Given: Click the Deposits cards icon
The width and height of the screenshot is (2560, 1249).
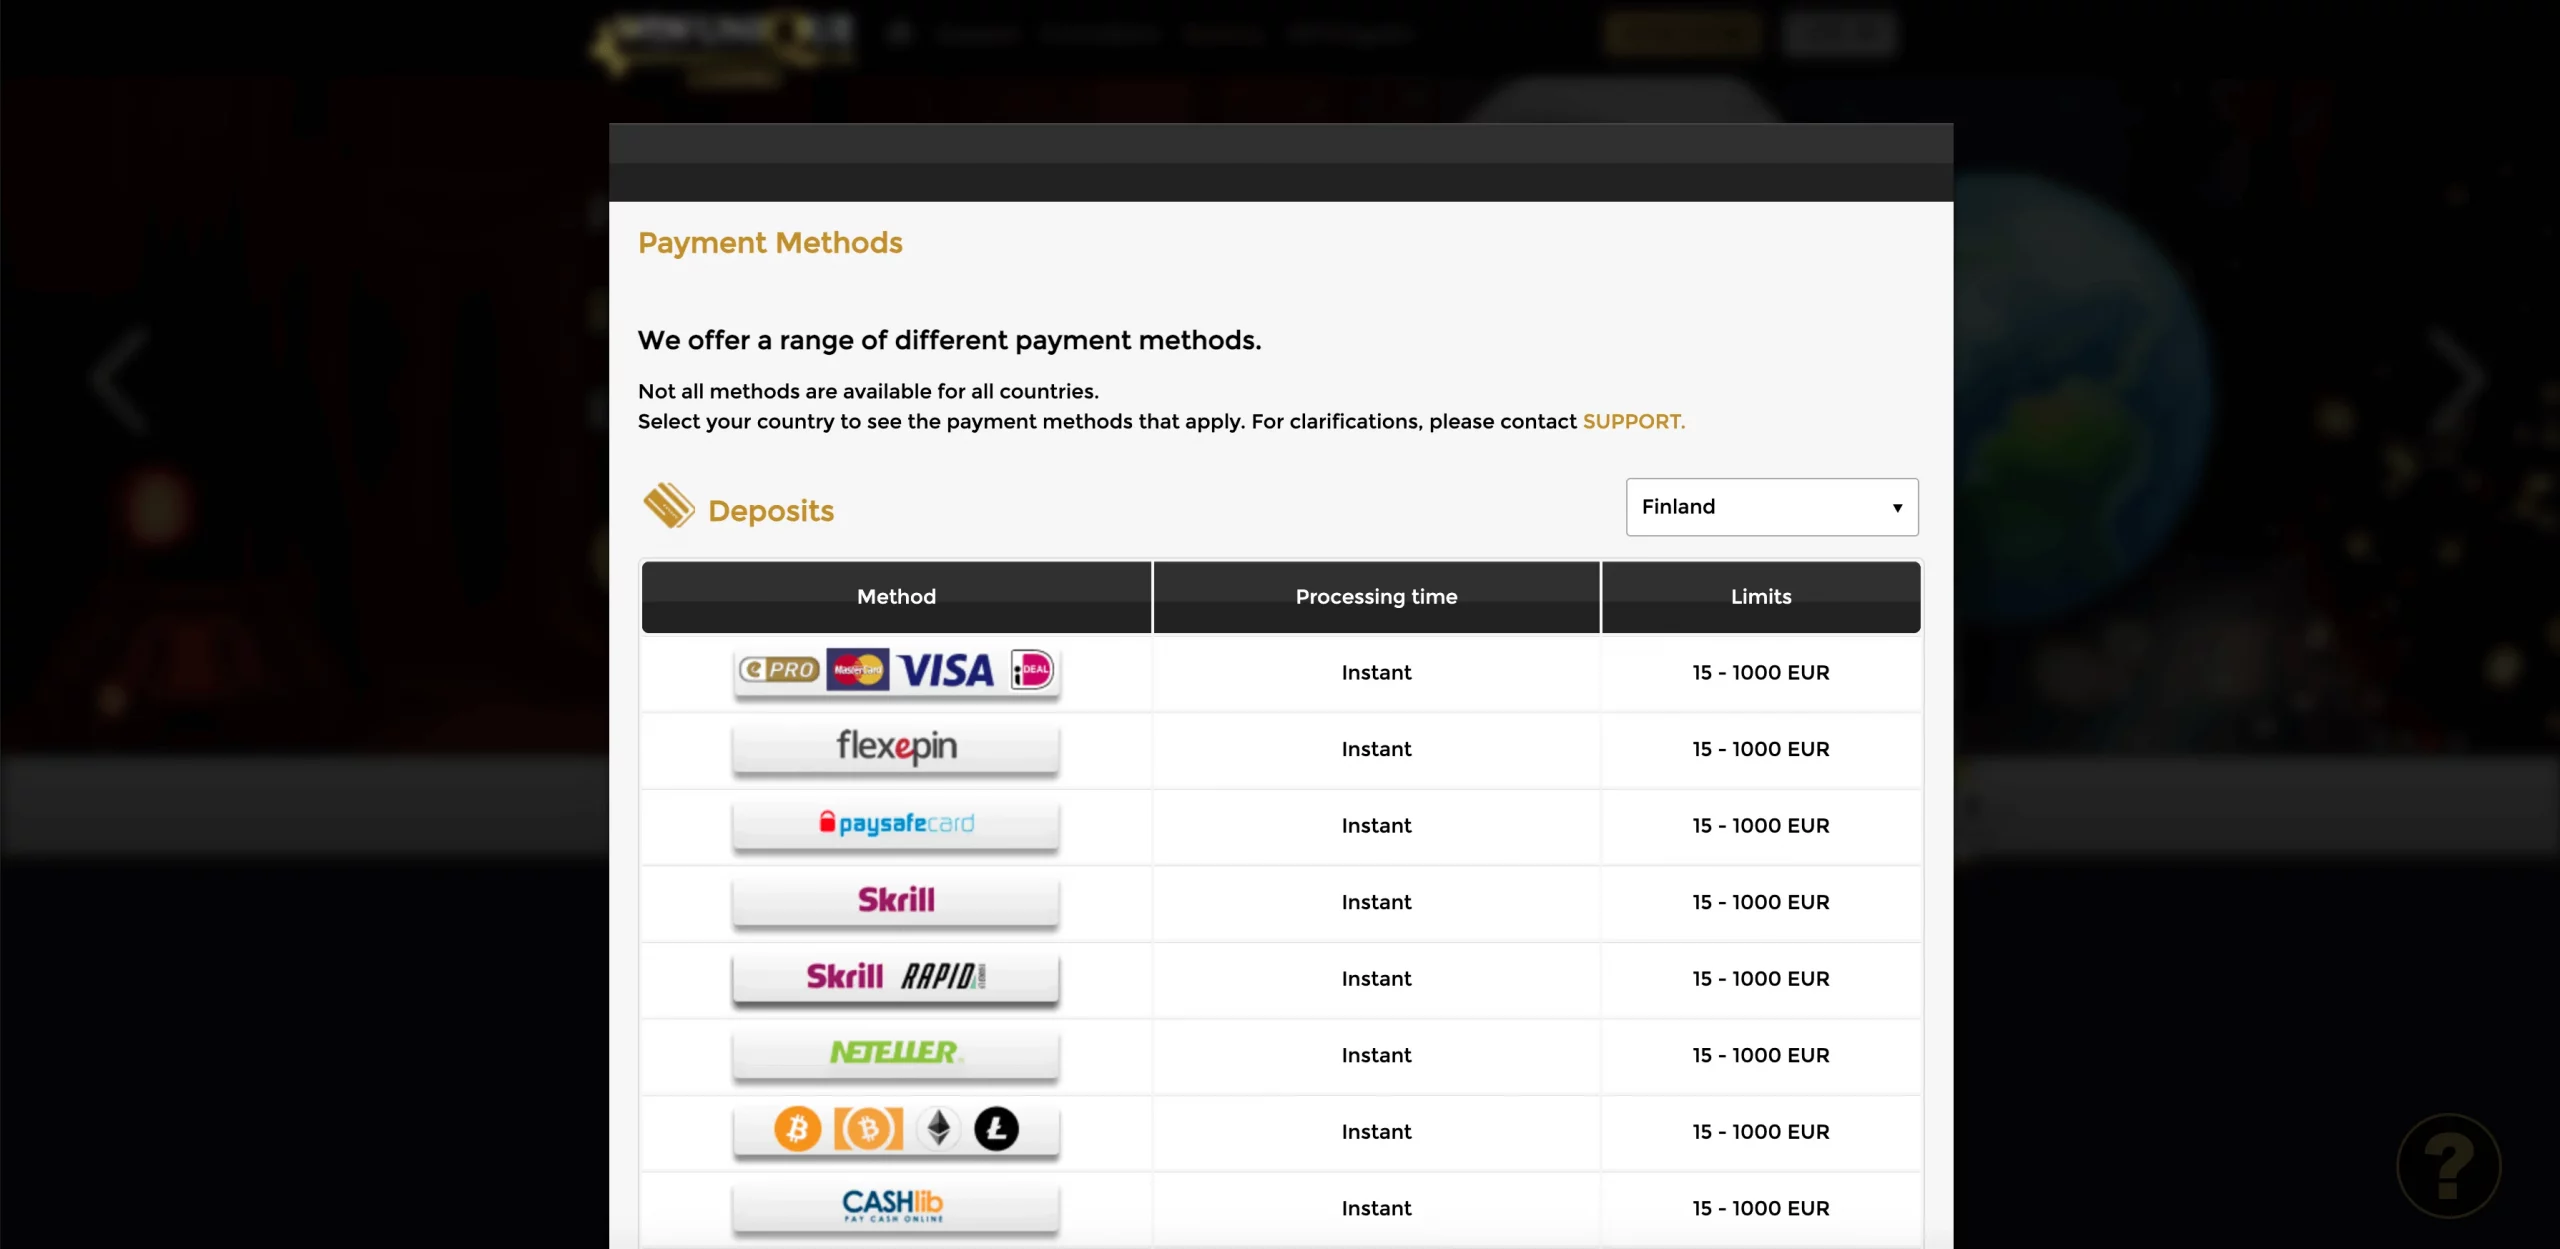Looking at the screenshot, I should pyautogui.click(x=668, y=506).
